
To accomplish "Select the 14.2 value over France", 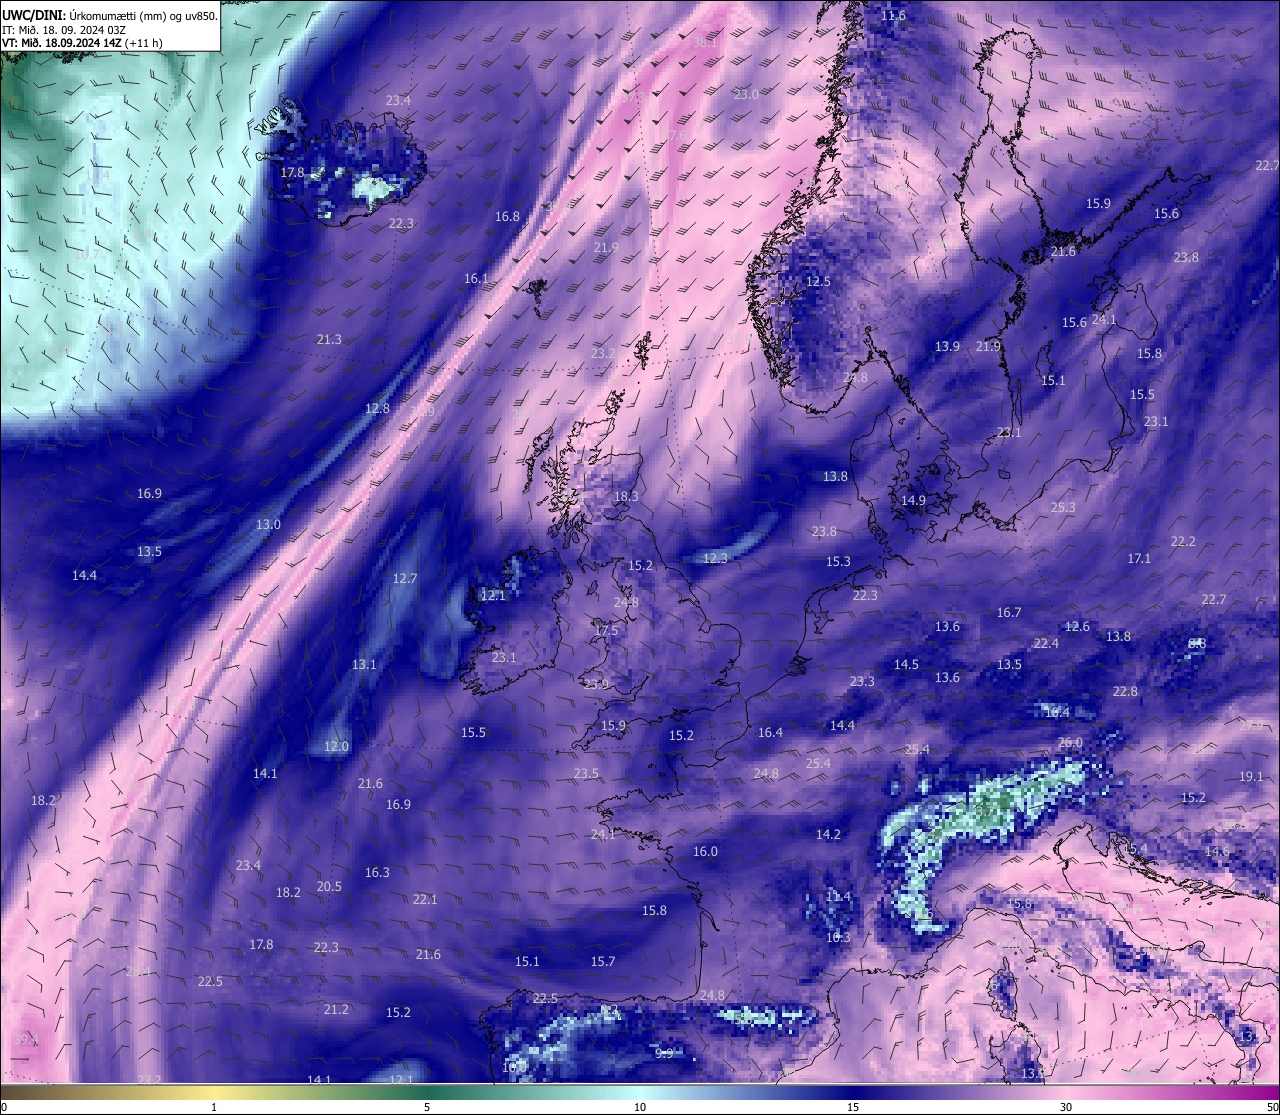I will coord(828,834).
